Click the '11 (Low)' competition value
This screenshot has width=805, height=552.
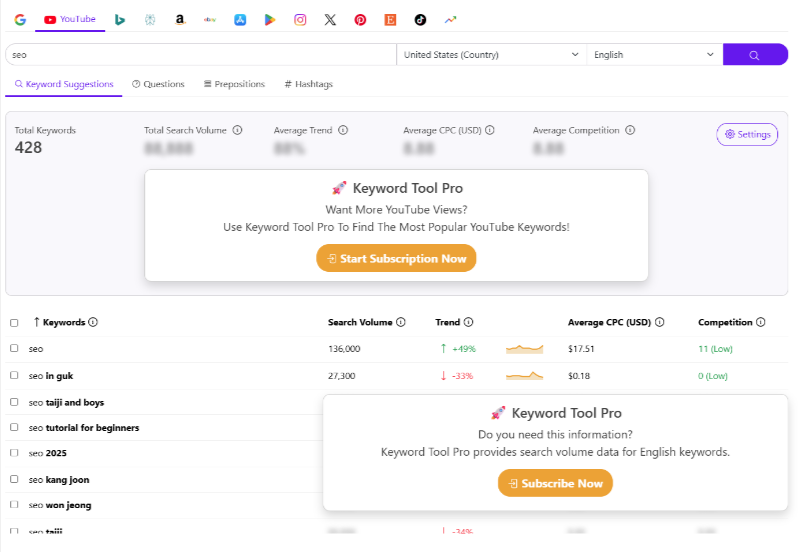(x=715, y=349)
